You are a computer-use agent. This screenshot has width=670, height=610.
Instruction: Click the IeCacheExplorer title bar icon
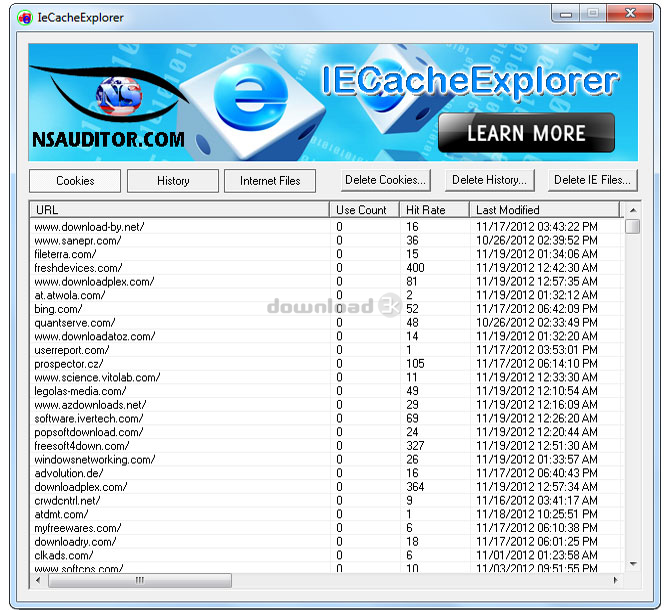(25, 18)
